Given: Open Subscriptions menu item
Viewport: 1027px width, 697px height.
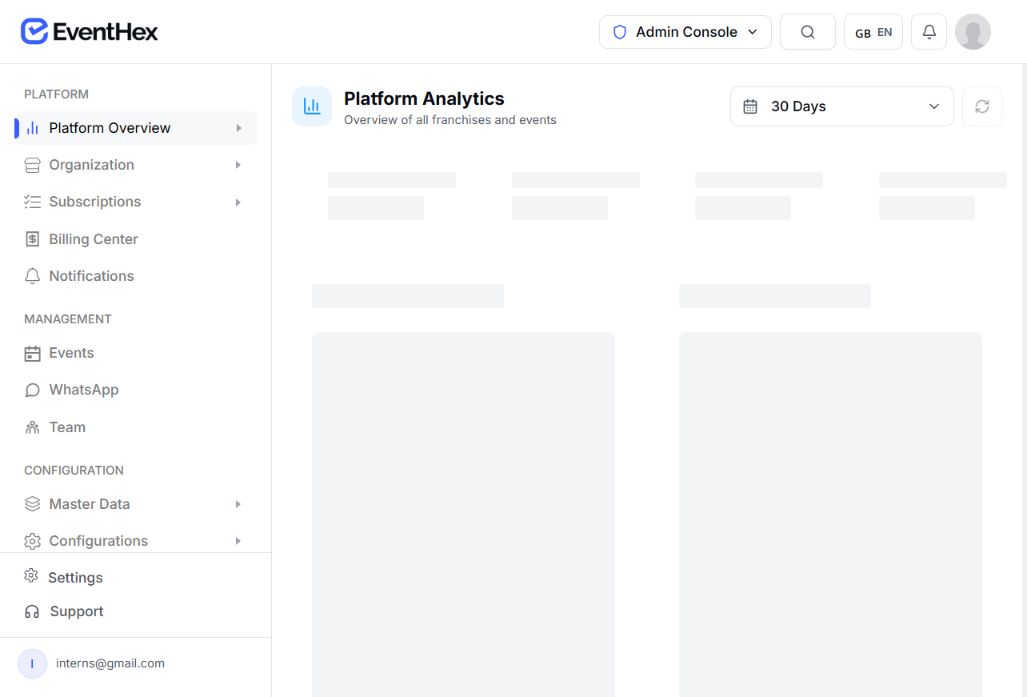Looking at the screenshot, I should tap(136, 202).
